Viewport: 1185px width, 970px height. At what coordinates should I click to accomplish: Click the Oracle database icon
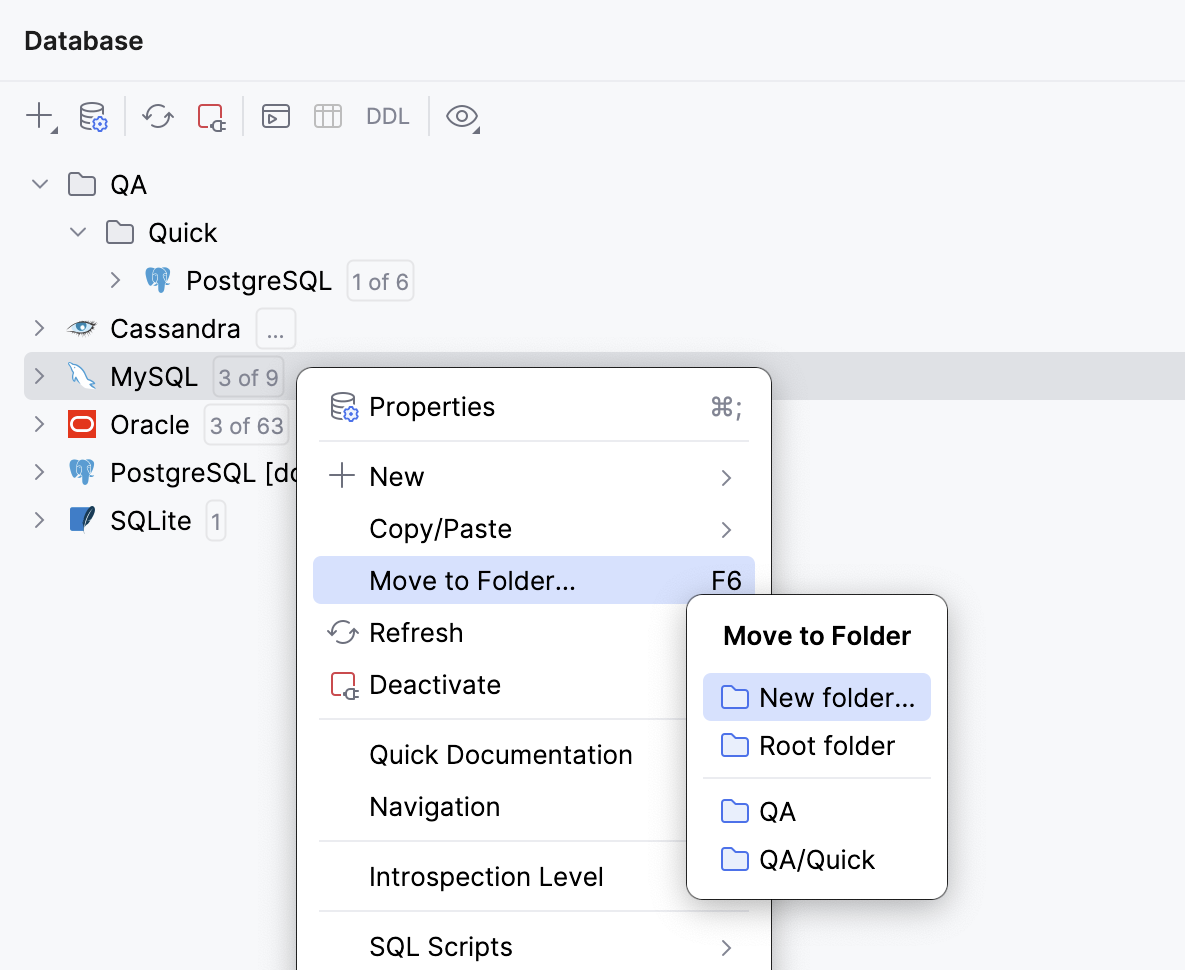tap(81, 424)
